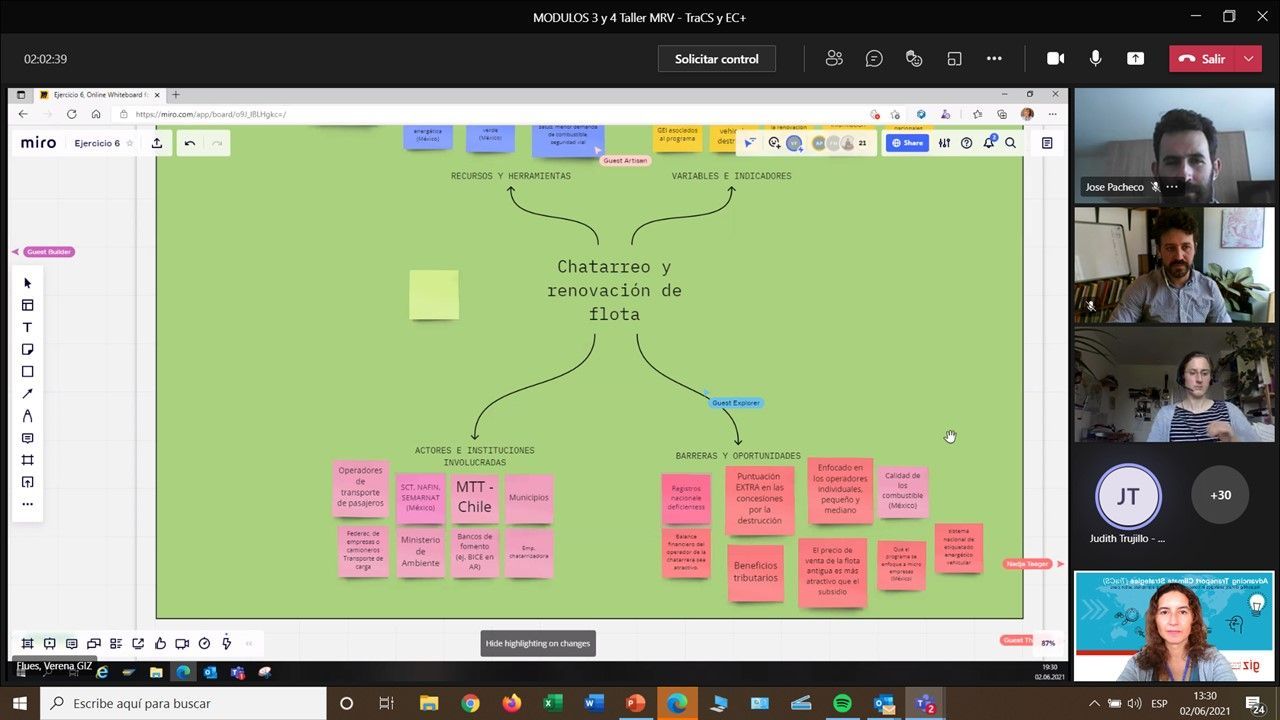This screenshot has width=1280, height=720.
Task: Collapse Miro bottom toolbar chevrons
Action: coord(249,643)
